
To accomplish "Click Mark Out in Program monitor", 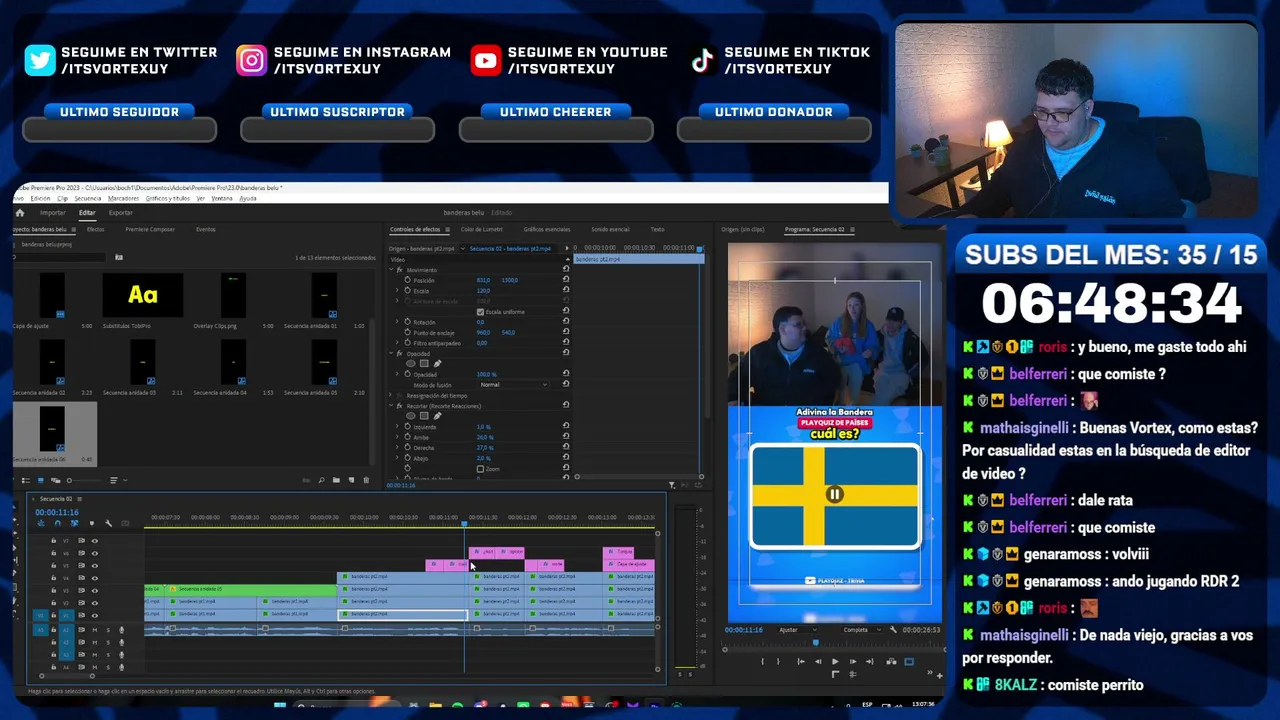I will pyautogui.click(x=778, y=662).
